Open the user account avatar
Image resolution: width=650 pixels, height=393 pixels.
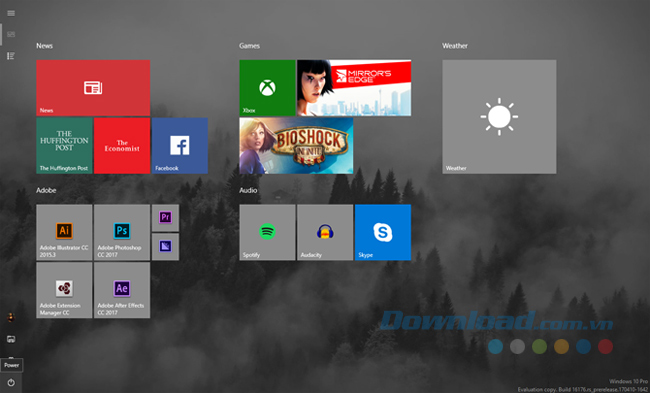point(11,318)
